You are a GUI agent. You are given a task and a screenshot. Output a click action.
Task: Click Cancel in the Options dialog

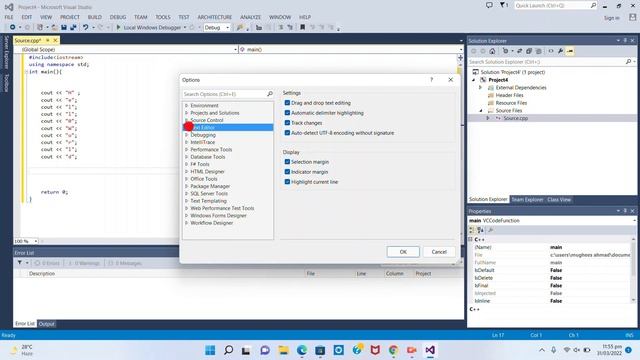[x=439, y=252]
